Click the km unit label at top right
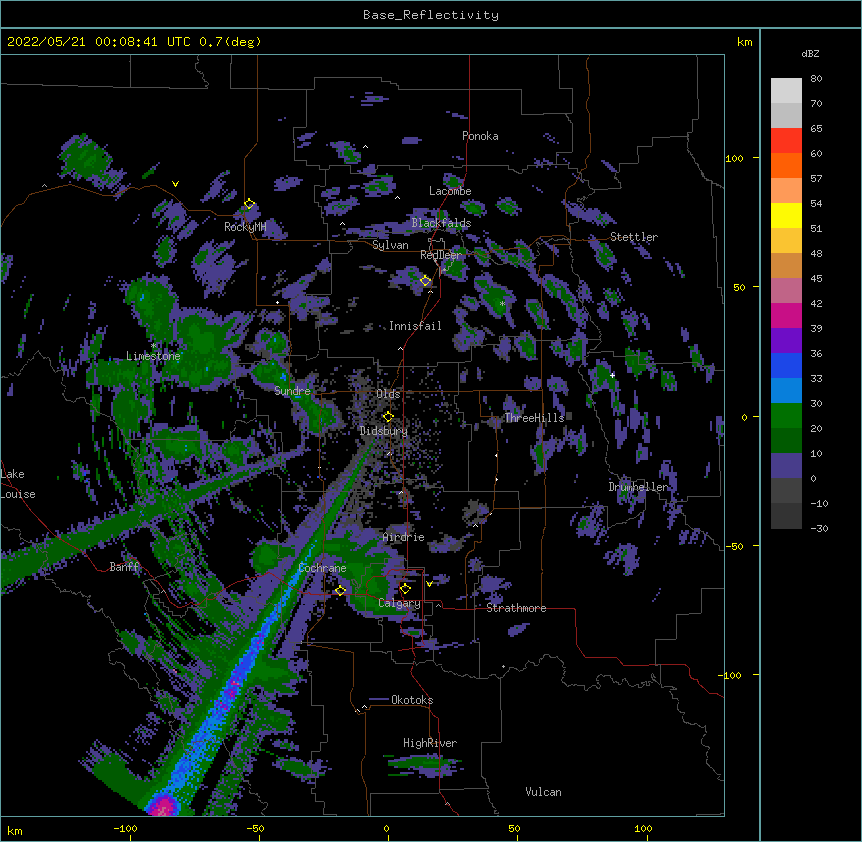Screen dimensions: 862x842 click(744, 42)
